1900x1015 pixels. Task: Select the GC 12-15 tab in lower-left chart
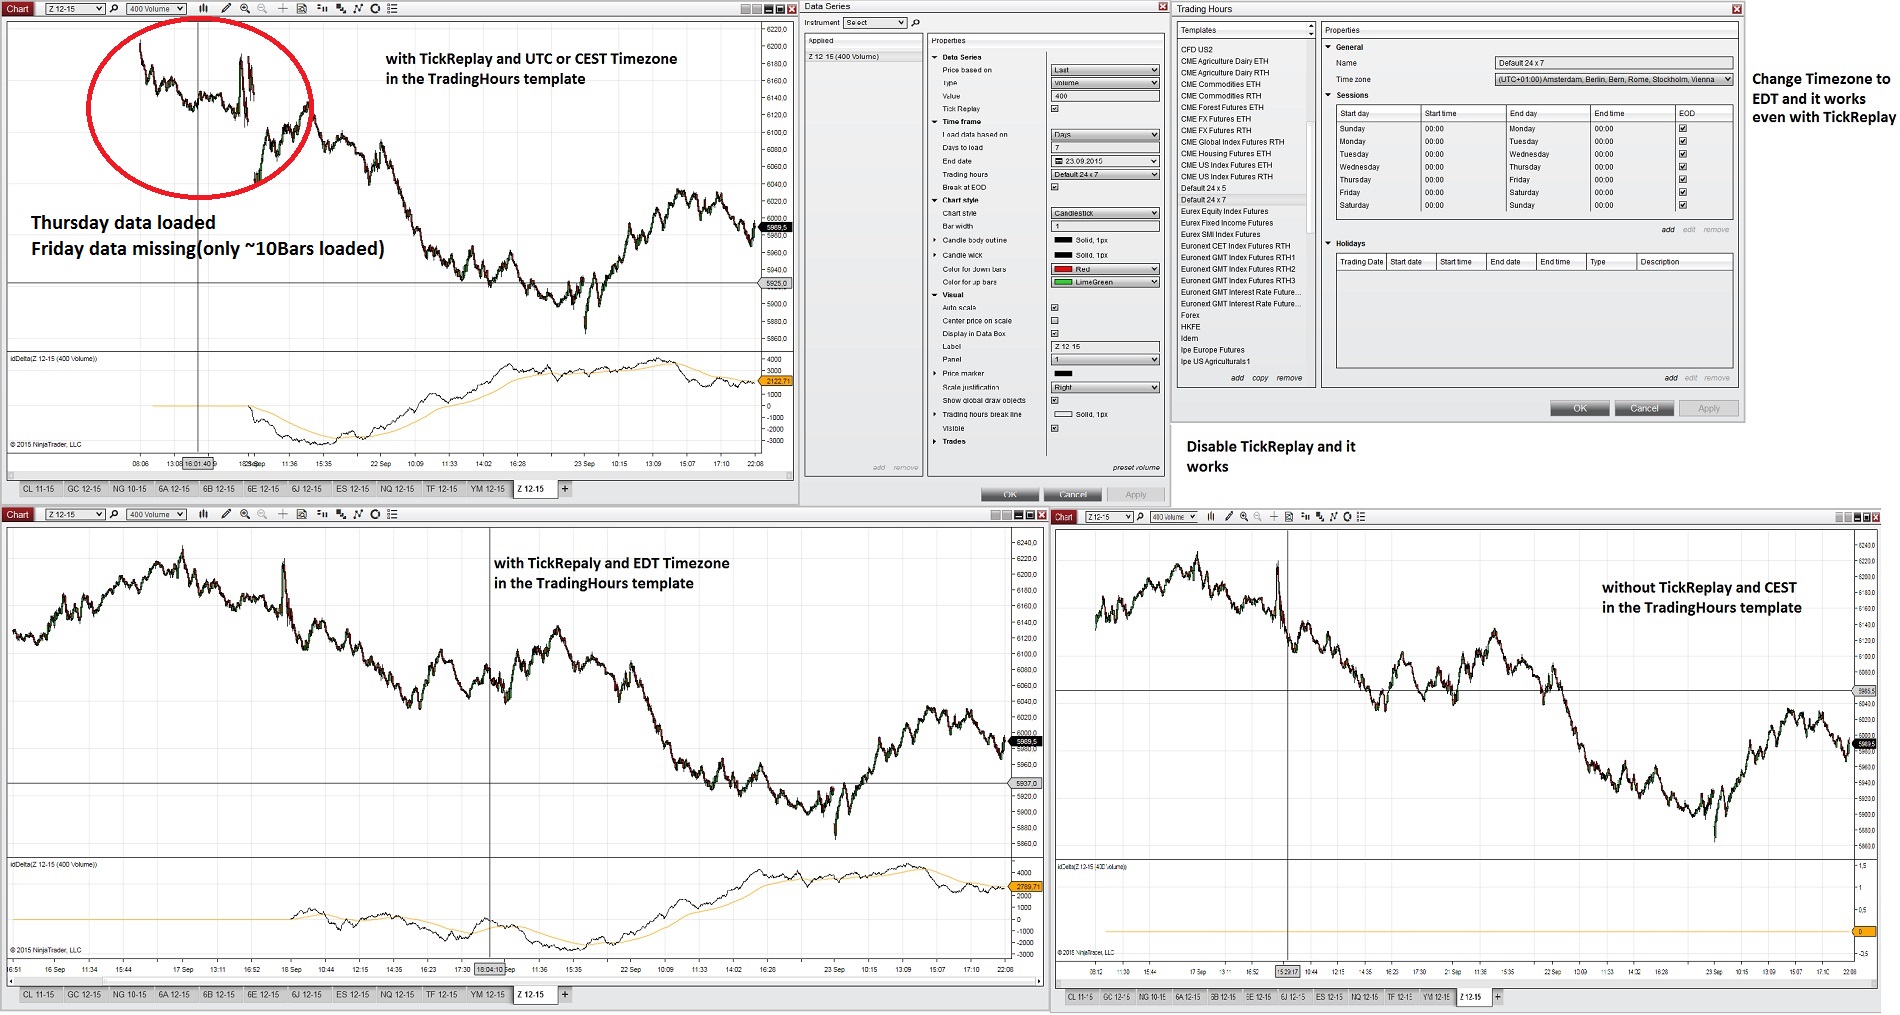click(x=84, y=995)
